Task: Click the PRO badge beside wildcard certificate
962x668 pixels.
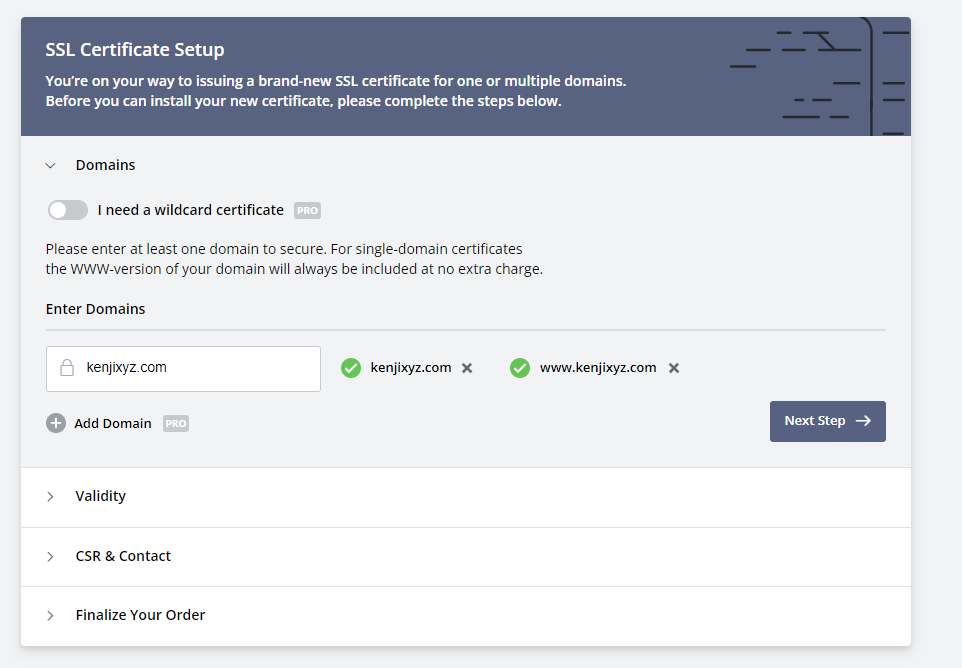Action: 307,211
